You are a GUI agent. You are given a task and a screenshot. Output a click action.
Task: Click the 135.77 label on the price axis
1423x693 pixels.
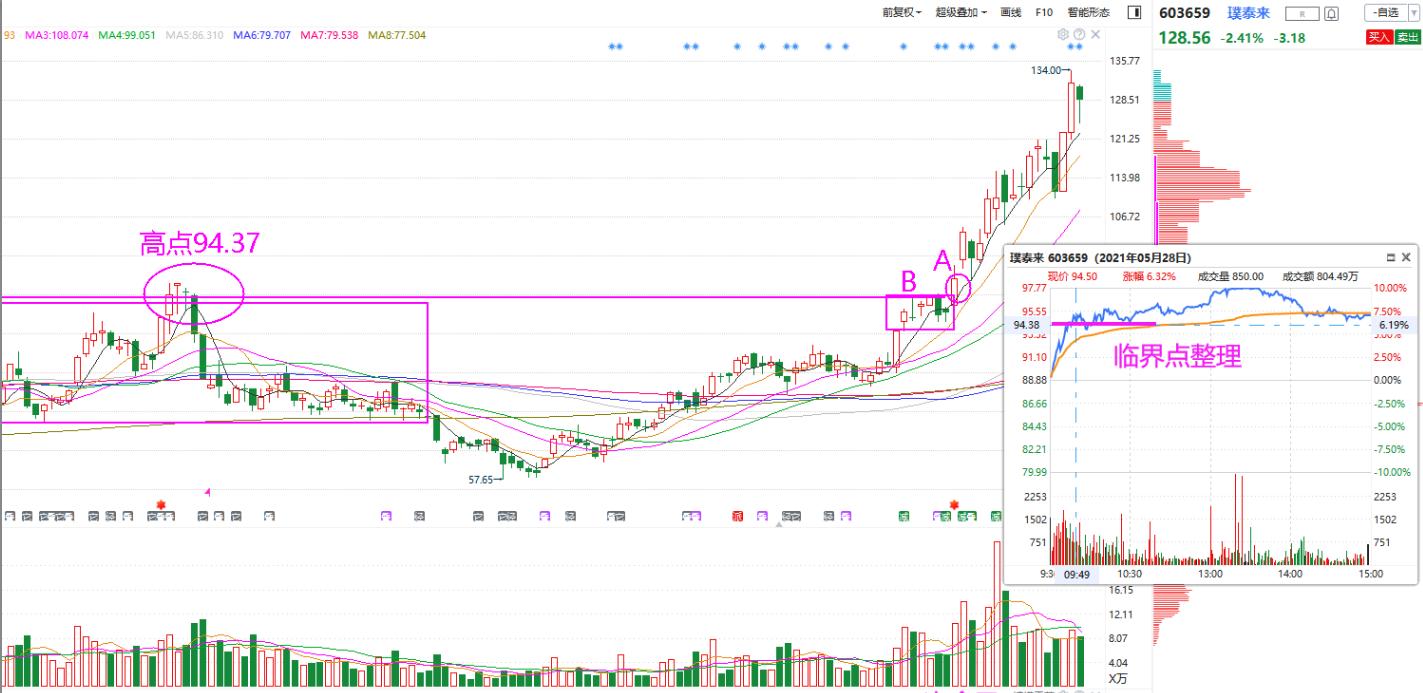click(x=1125, y=61)
